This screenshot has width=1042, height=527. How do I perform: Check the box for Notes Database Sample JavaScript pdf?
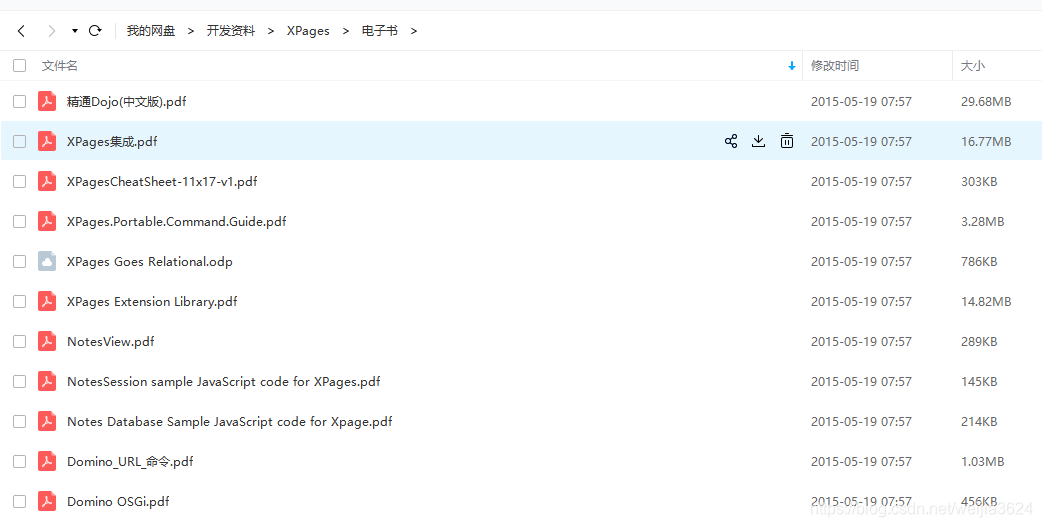19,421
